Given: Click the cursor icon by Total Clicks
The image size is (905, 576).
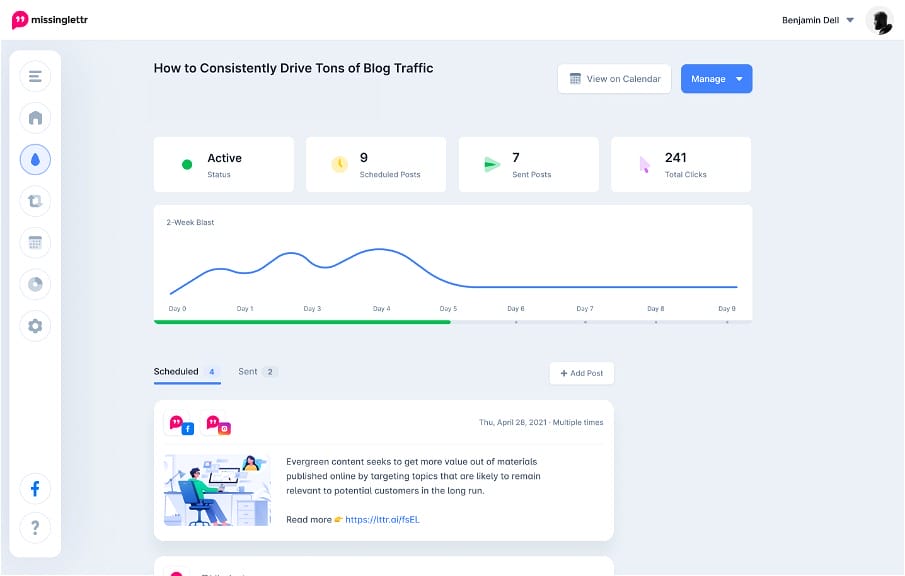Looking at the screenshot, I should tap(645, 165).
